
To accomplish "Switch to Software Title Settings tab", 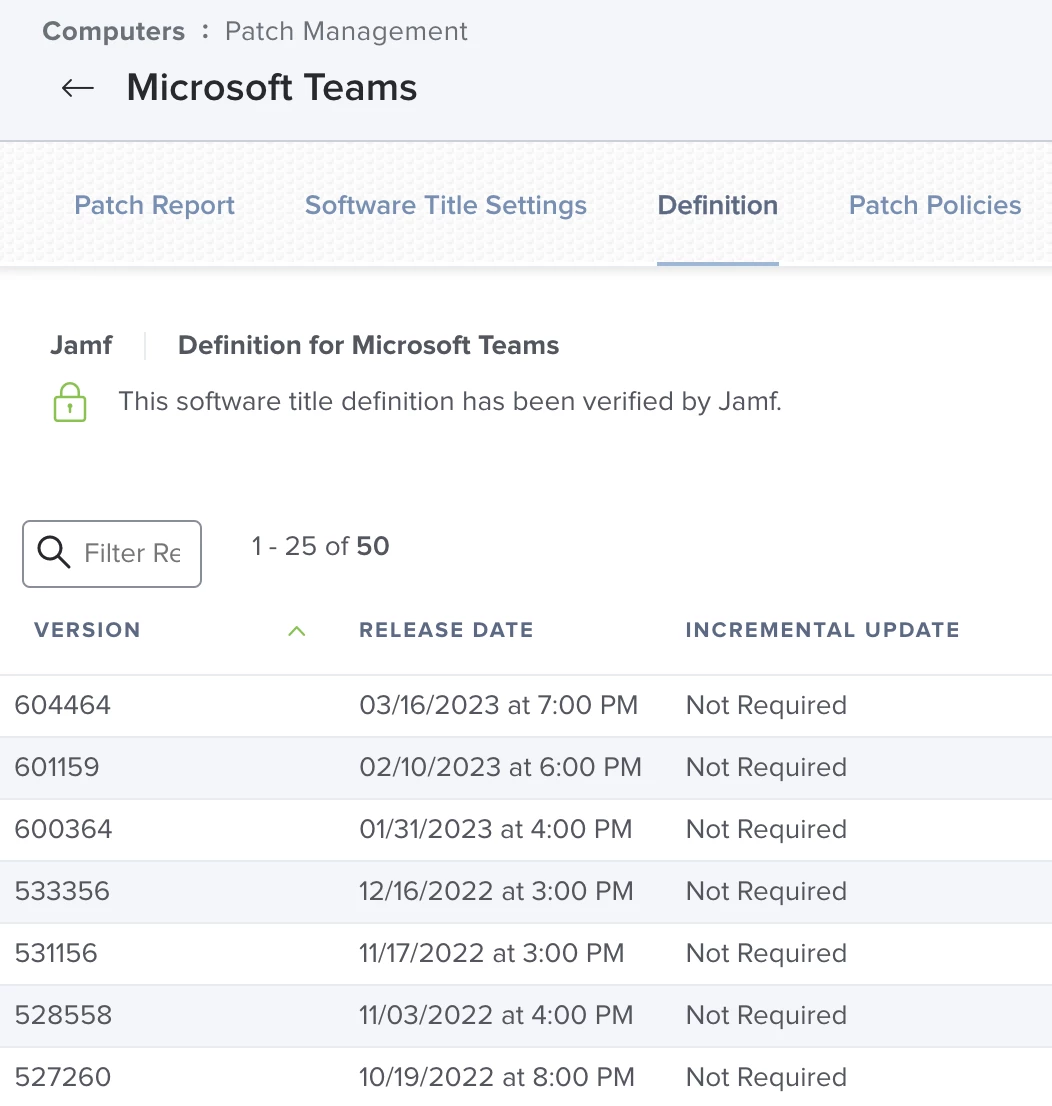I will pyautogui.click(x=446, y=205).
